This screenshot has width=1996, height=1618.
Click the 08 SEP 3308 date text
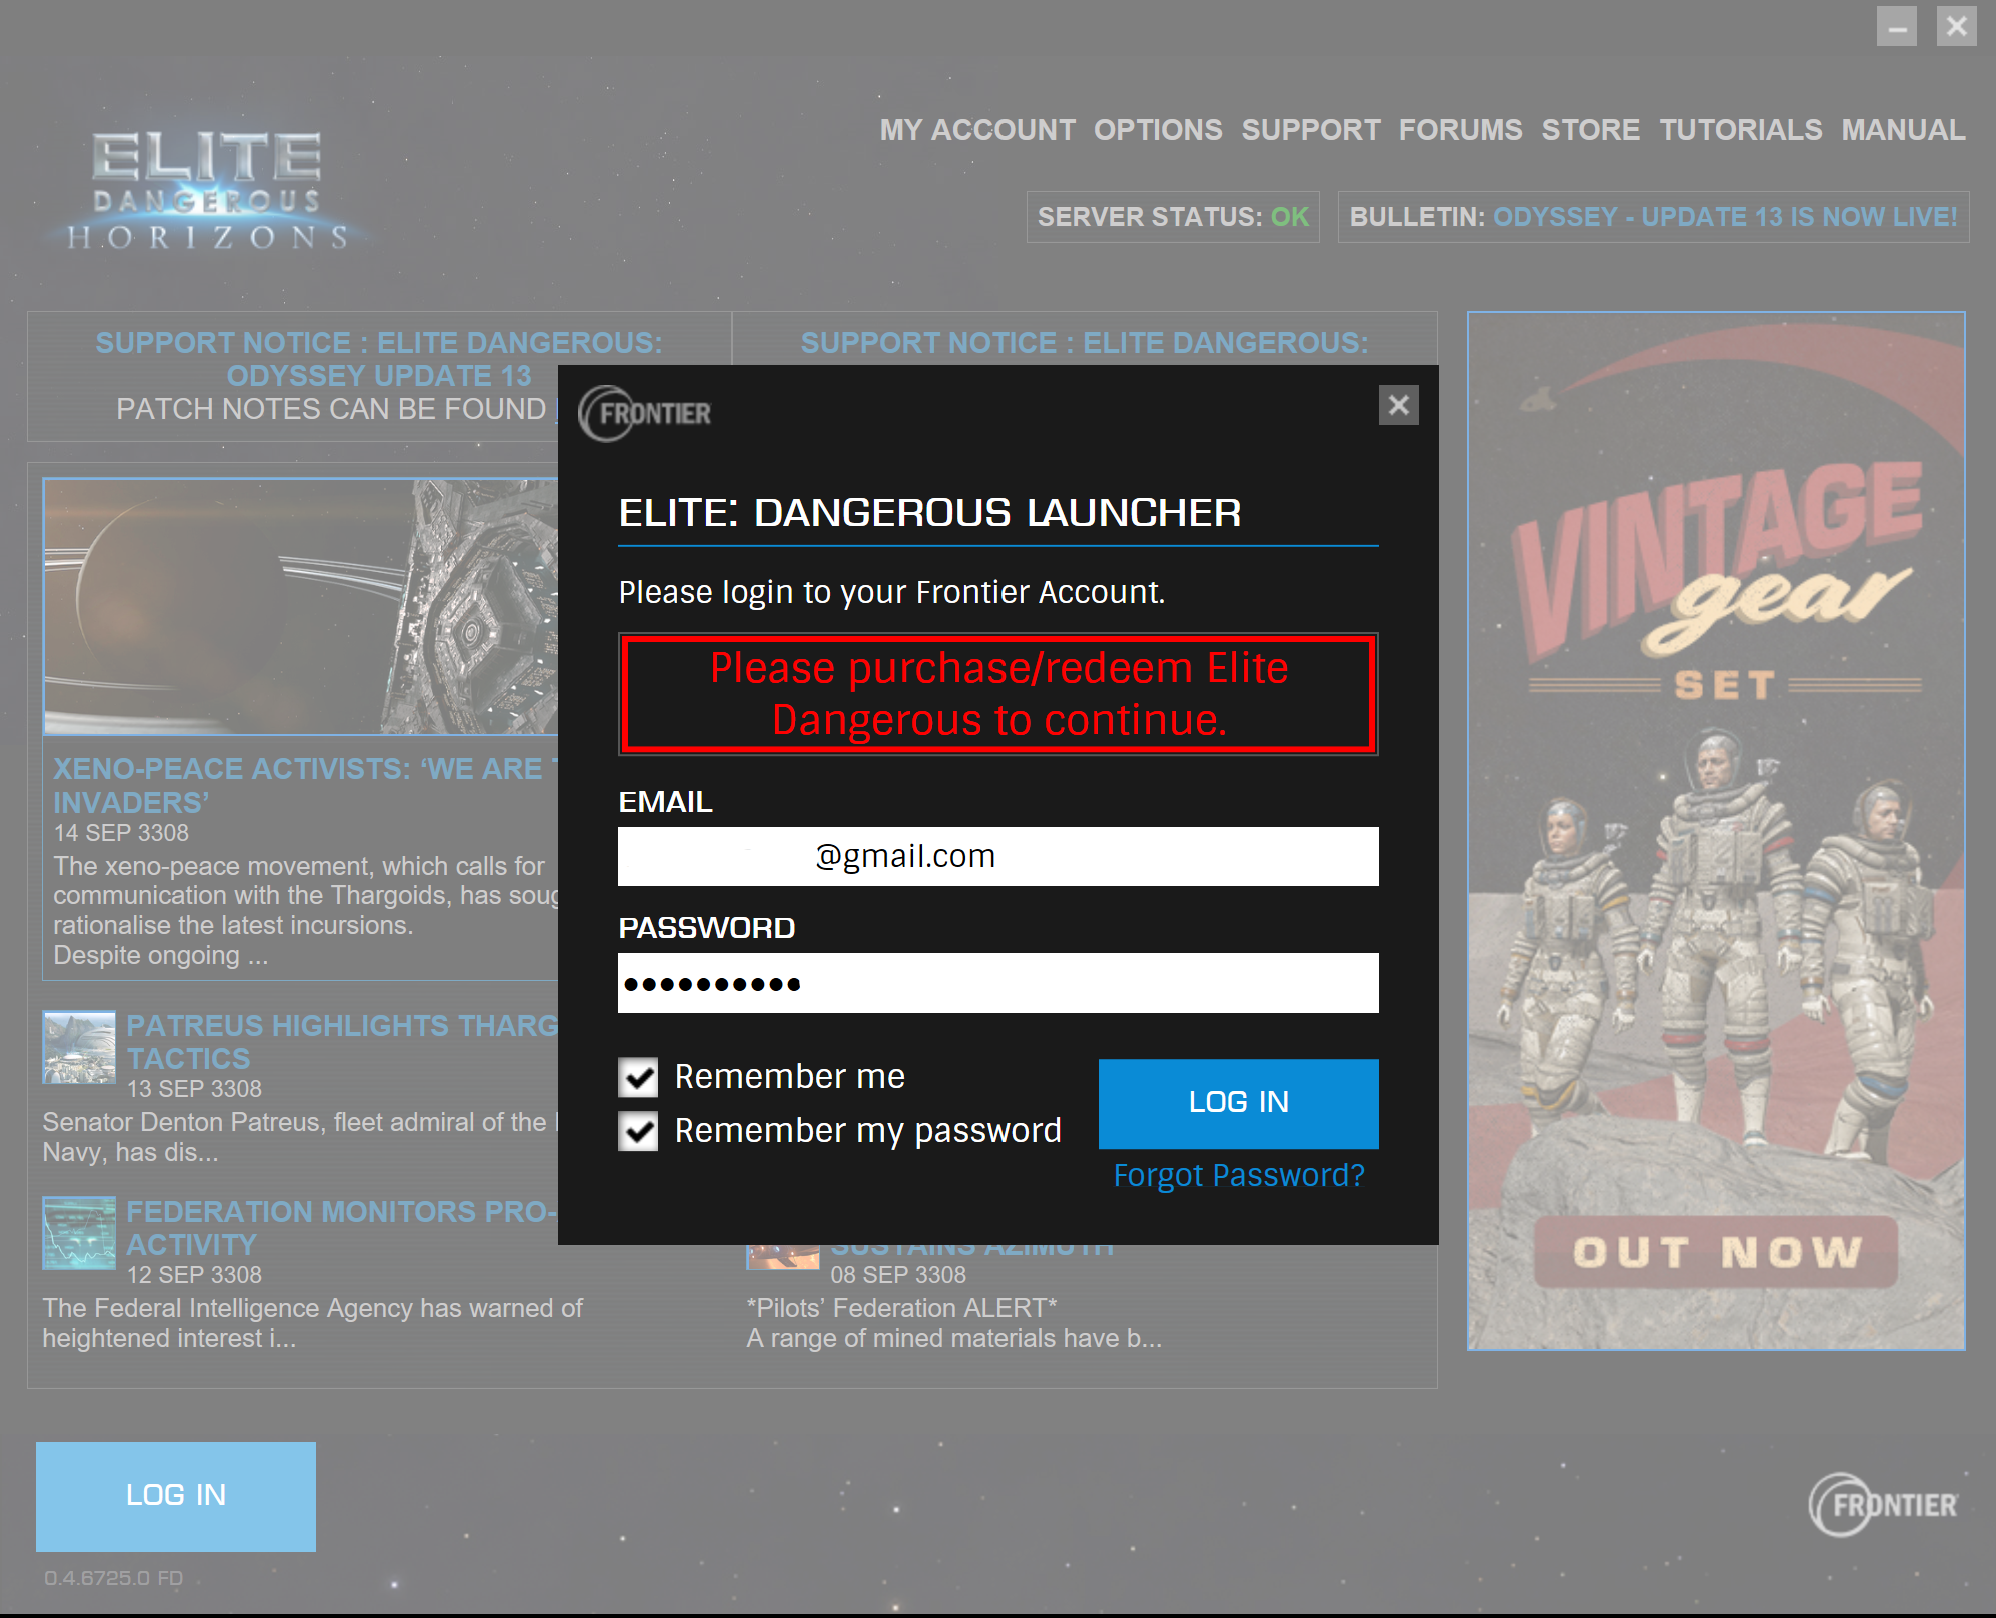pyautogui.click(x=898, y=1275)
